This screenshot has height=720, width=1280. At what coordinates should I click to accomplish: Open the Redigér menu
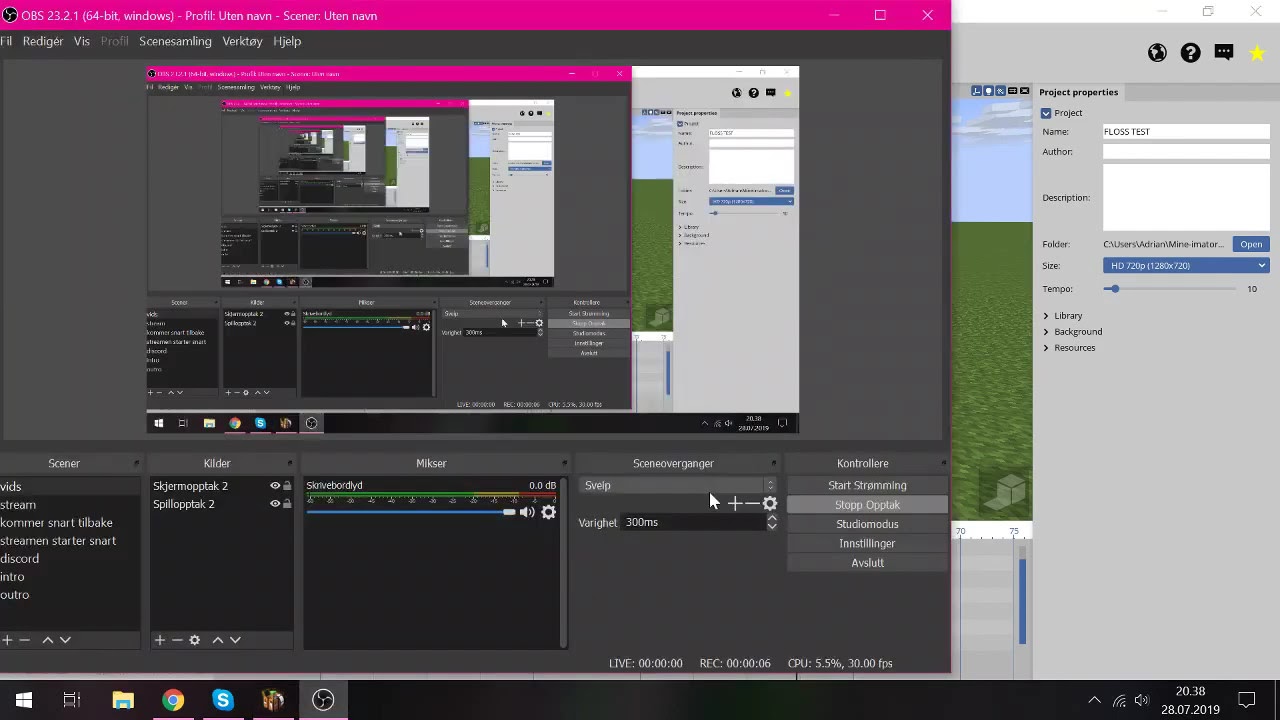coord(43,41)
